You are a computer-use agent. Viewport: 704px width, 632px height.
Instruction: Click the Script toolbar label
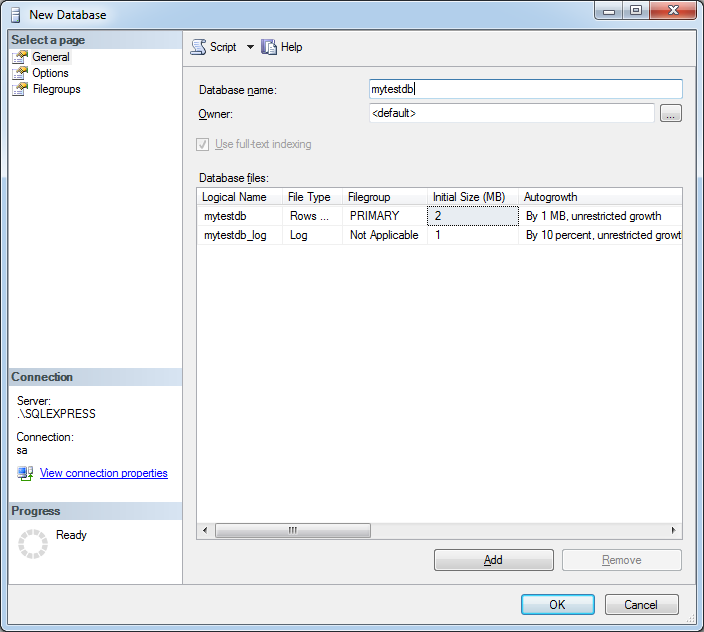(223, 47)
